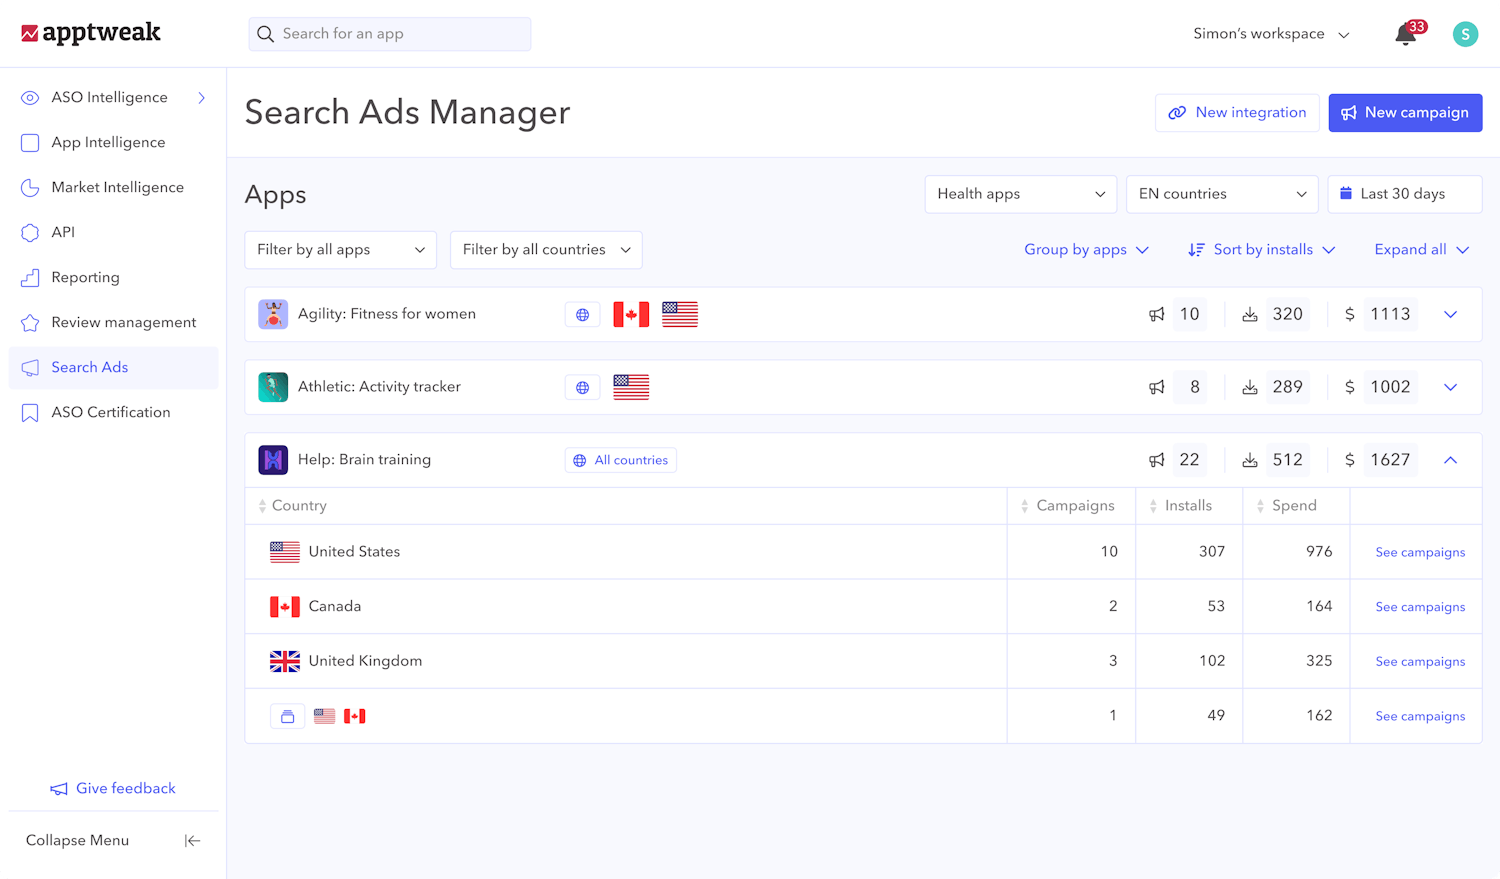Toggle All countries for Help: Brain training
The image size is (1500, 879).
pos(620,460)
